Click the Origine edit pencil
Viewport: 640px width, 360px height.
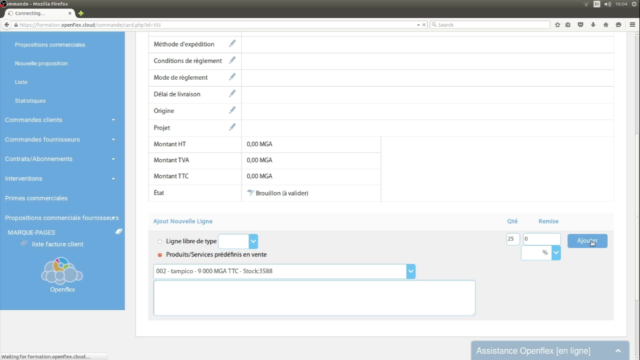tap(232, 111)
